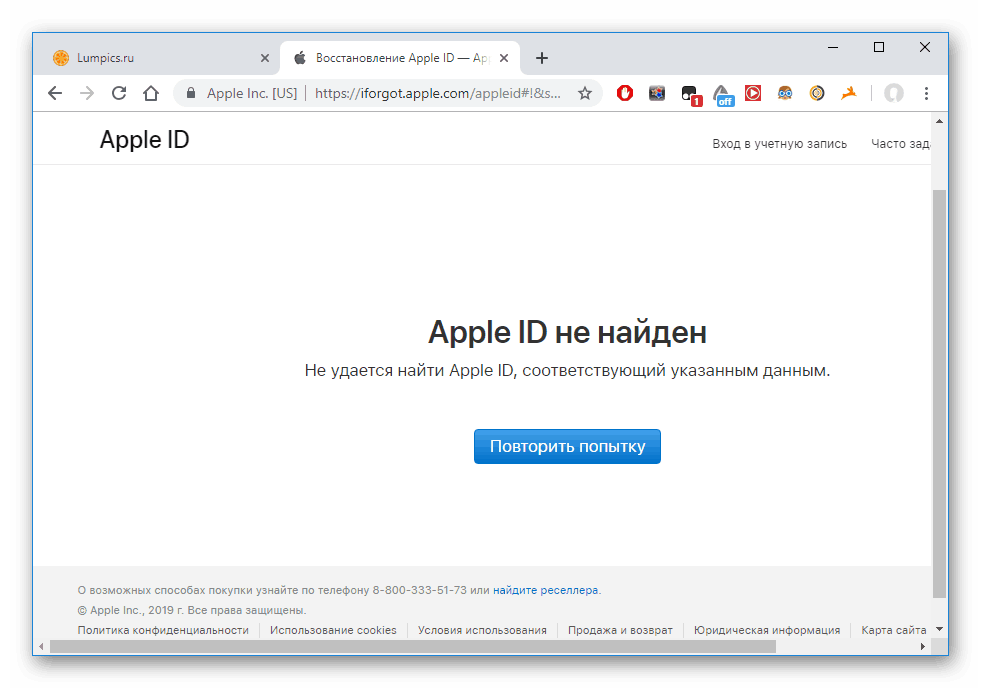Open the orange circular extension icon
Screen dimensions: 981x688
[816, 93]
